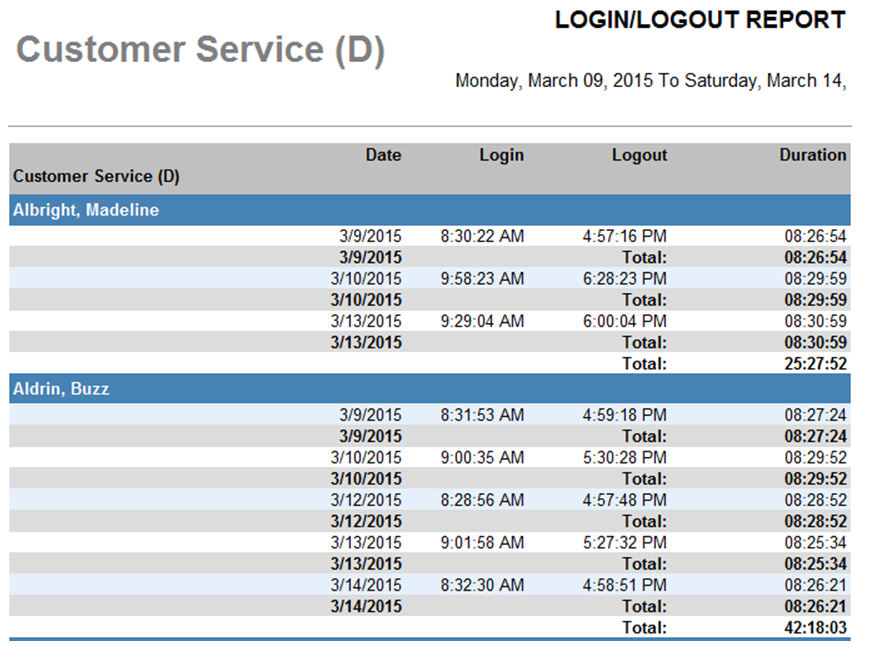Click the Login column header

[x=501, y=155]
